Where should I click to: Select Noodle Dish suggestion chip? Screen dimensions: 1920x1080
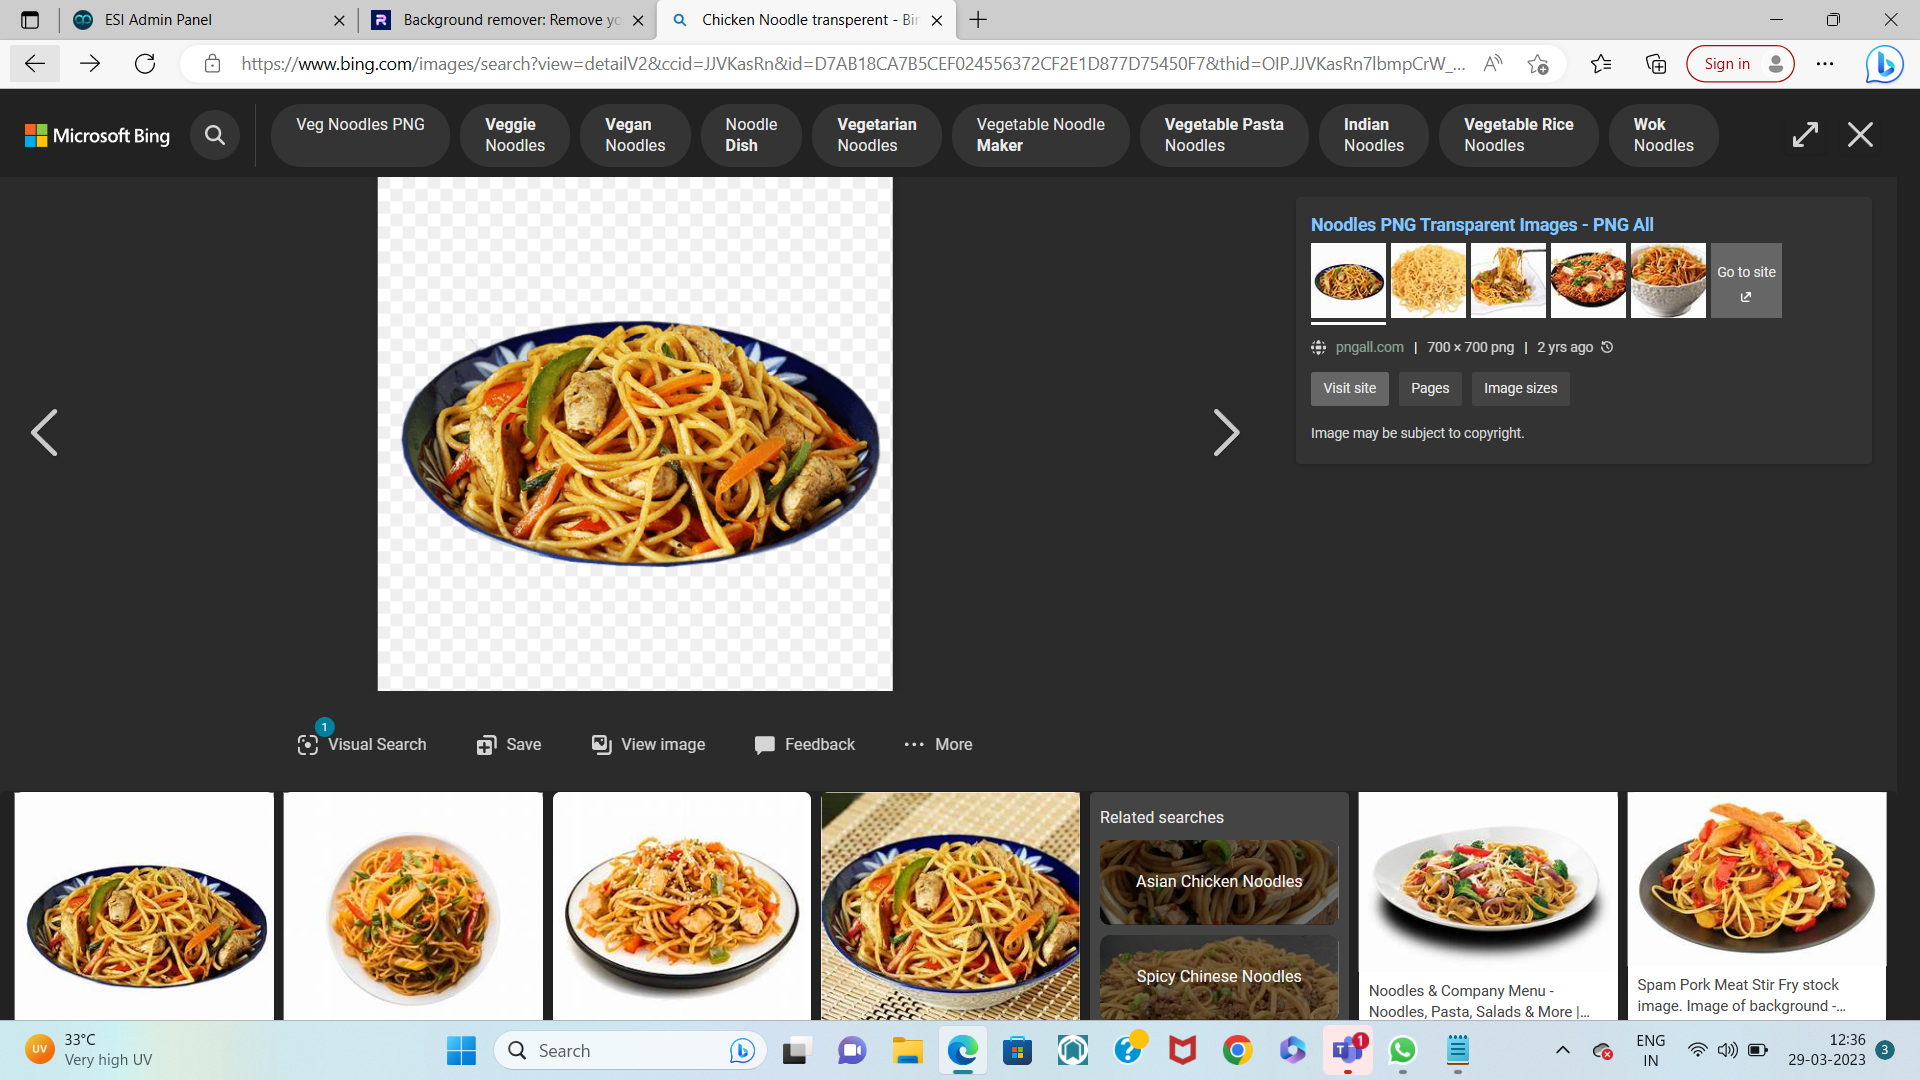click(x=751, y=135)
